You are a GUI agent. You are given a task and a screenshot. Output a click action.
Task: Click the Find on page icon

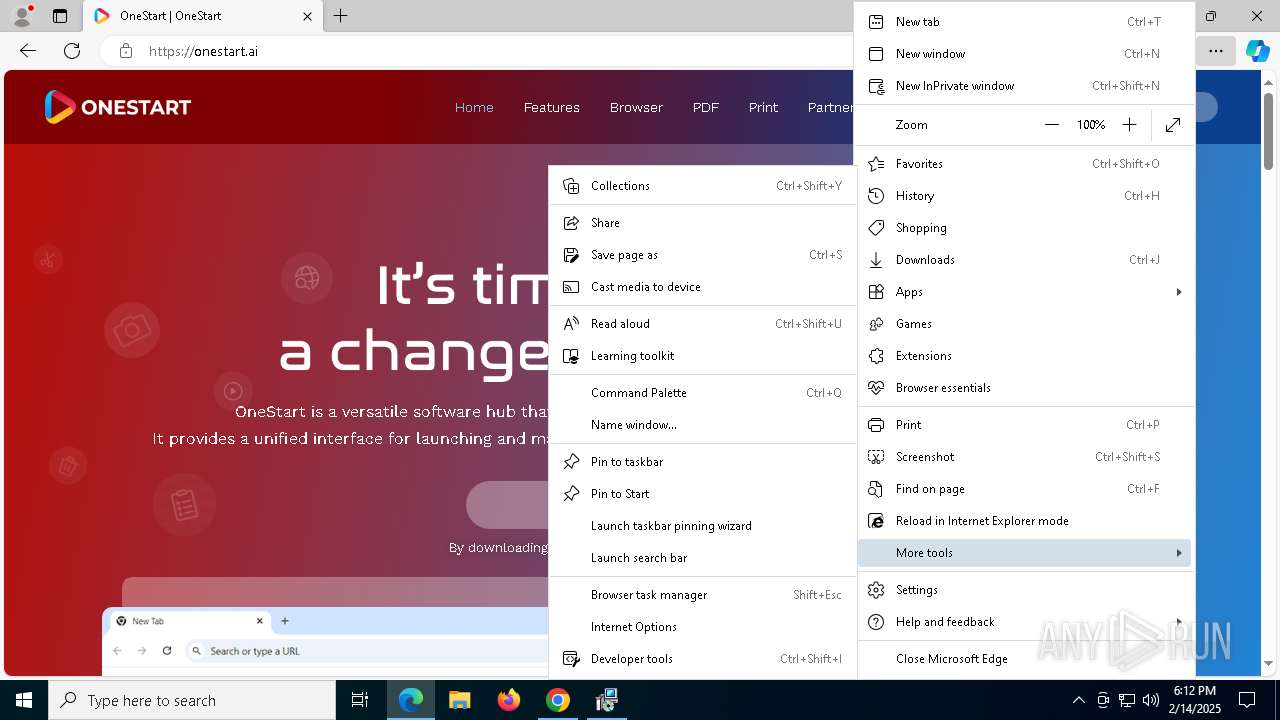coord(876,489)
